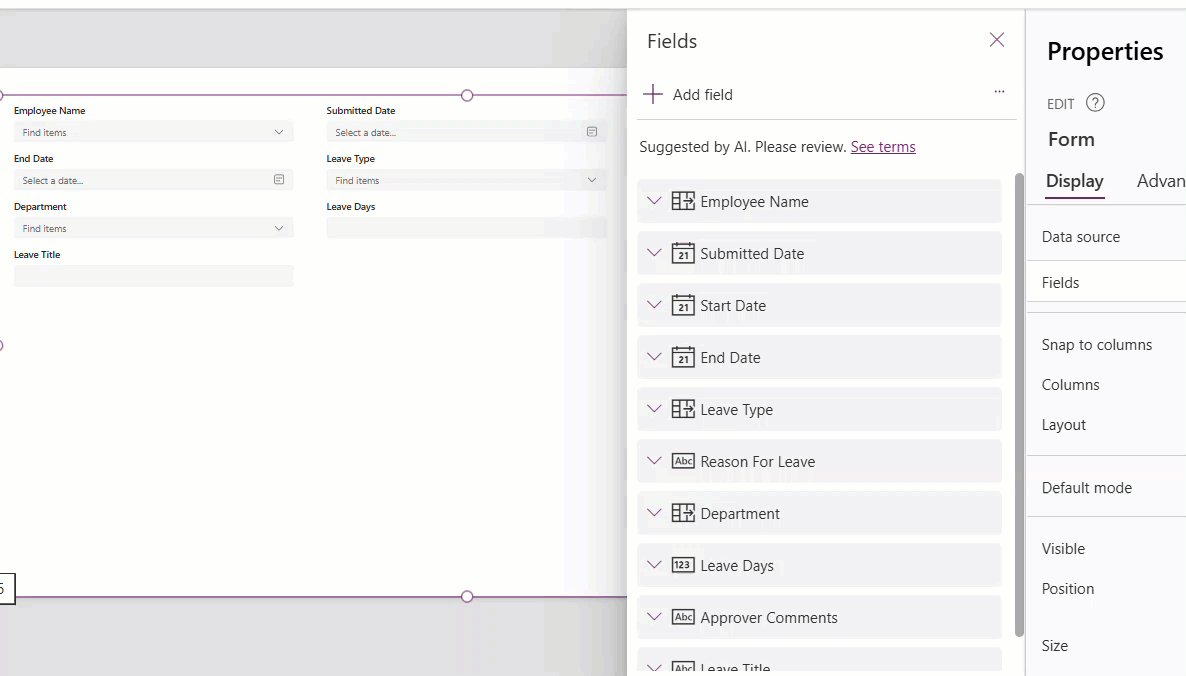The width and height of the screenshot is (1186, 676).
Task: Select the Approver Comments text in the list
Action: (769, 618)
